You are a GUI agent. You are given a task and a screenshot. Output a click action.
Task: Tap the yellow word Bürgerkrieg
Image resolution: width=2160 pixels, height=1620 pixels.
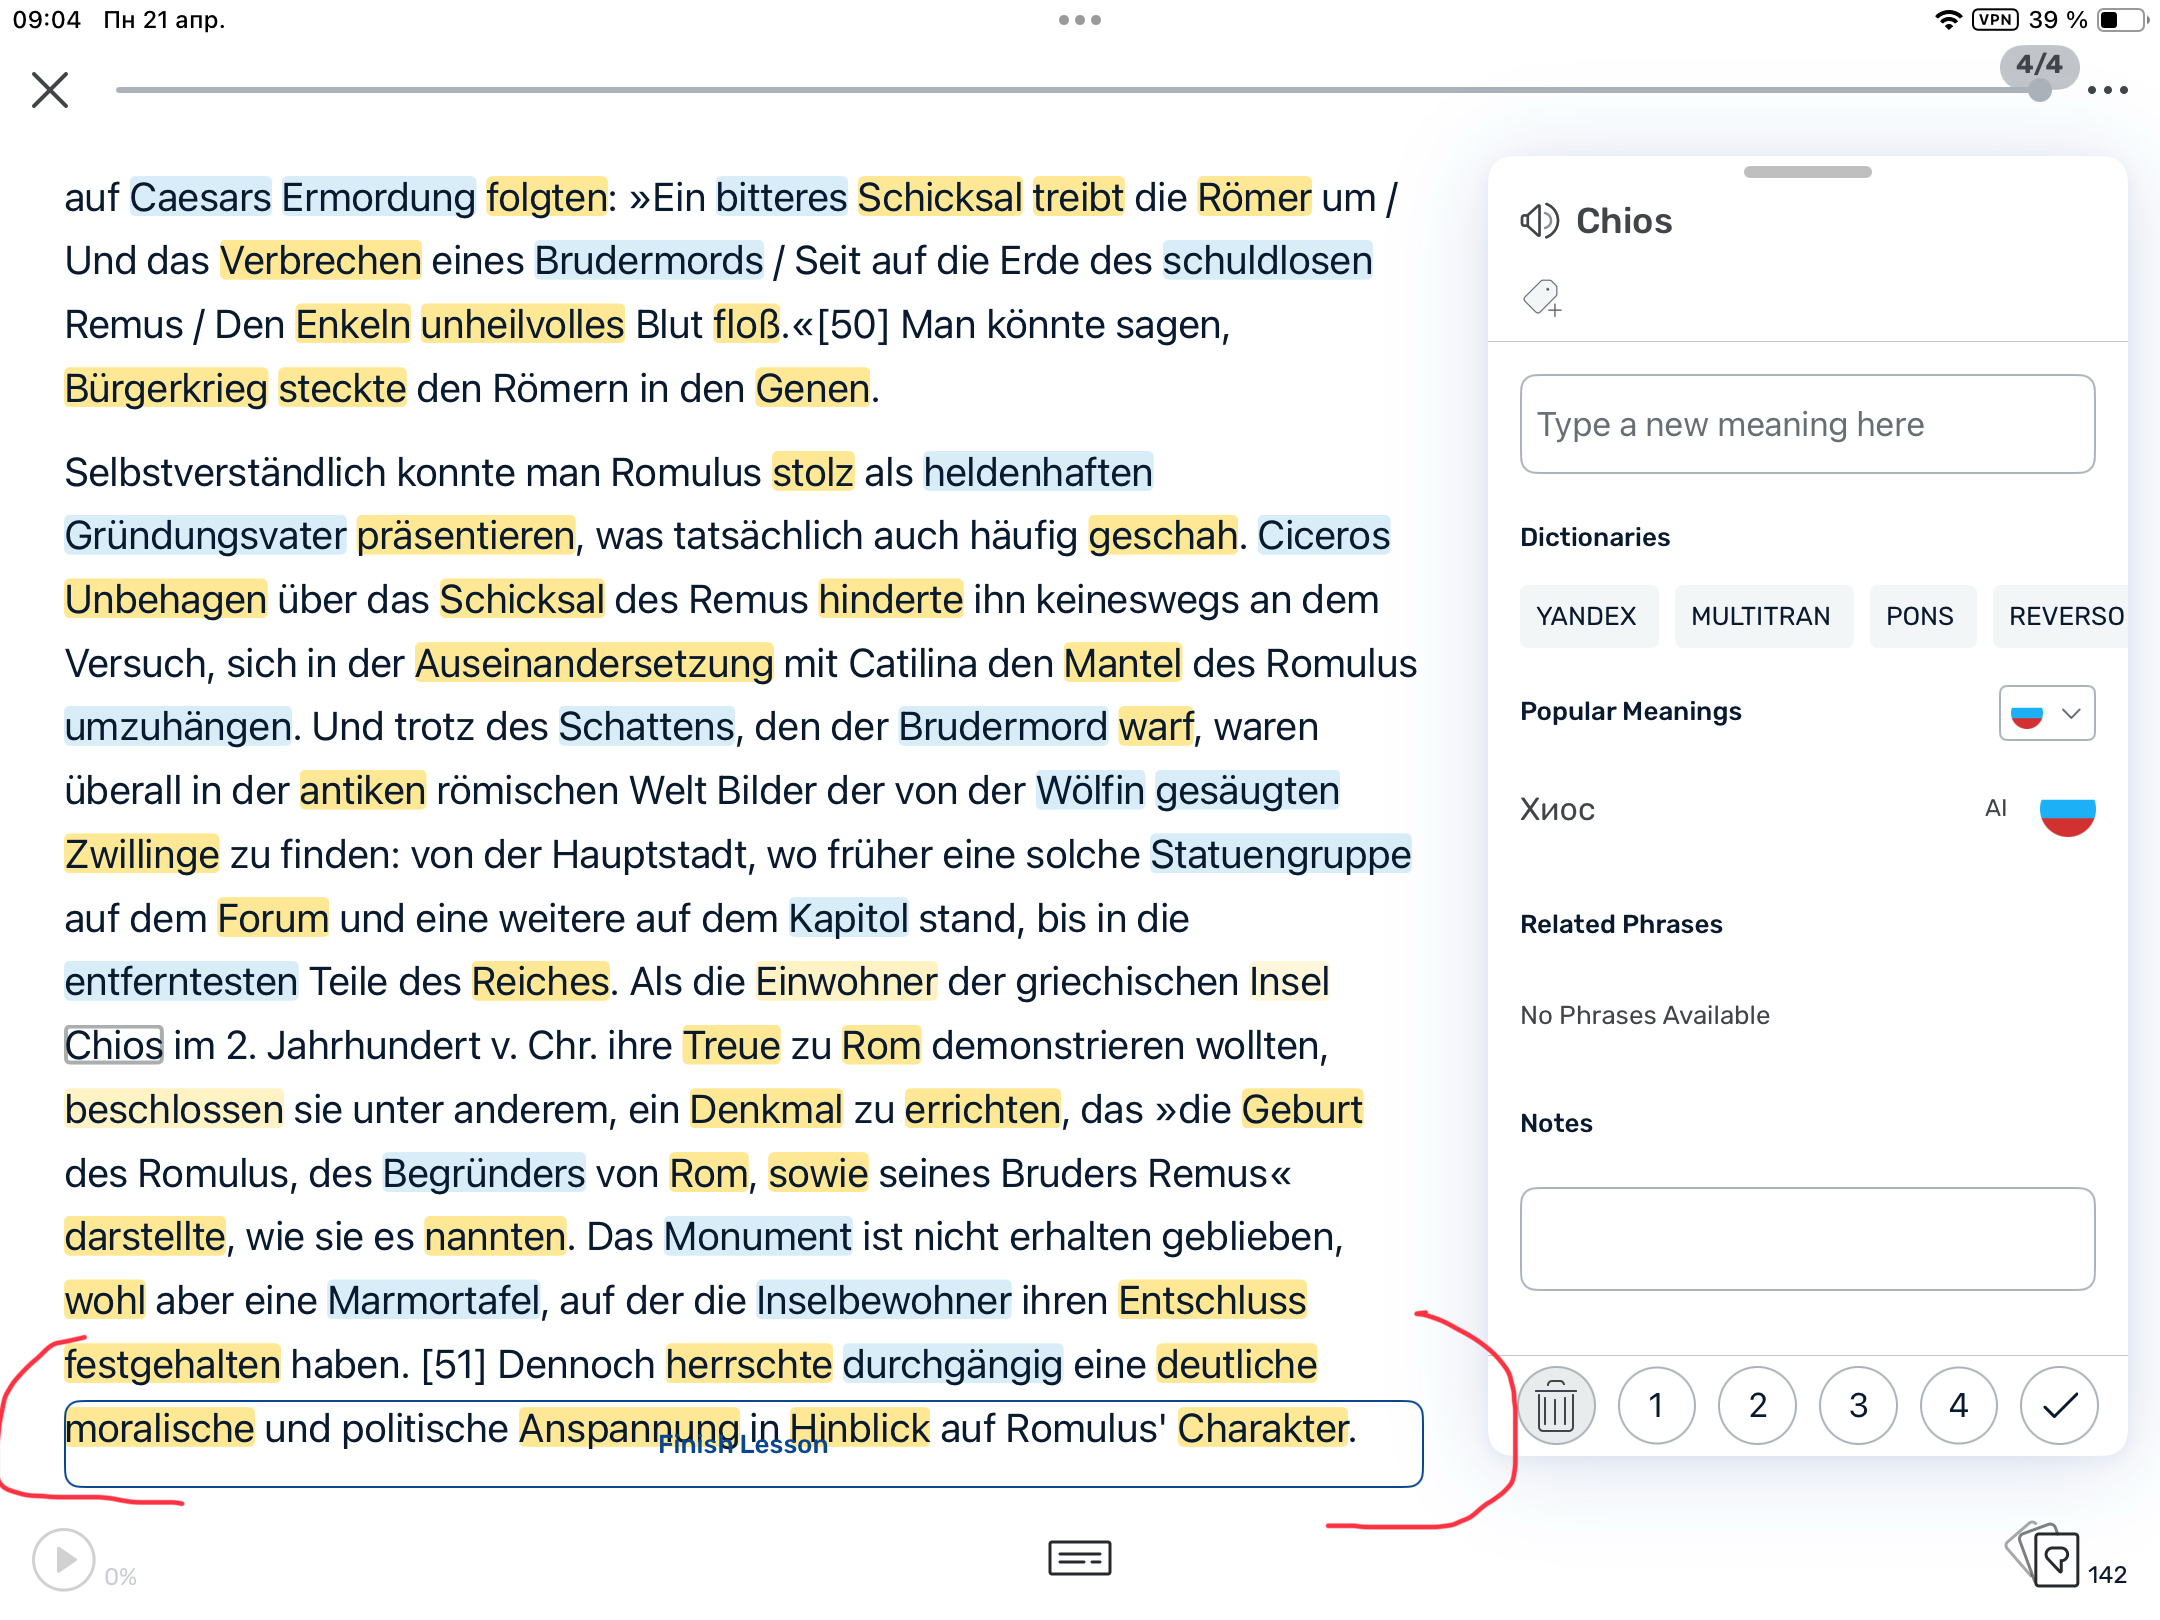(166, 388)
